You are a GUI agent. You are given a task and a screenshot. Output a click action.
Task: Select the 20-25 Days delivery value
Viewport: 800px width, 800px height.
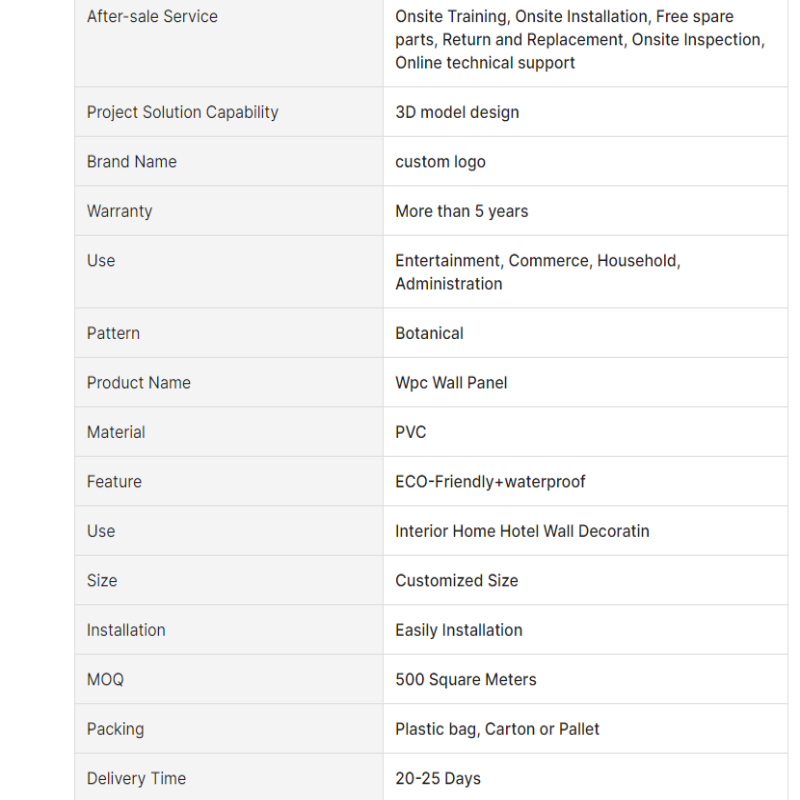coord(438,779)
